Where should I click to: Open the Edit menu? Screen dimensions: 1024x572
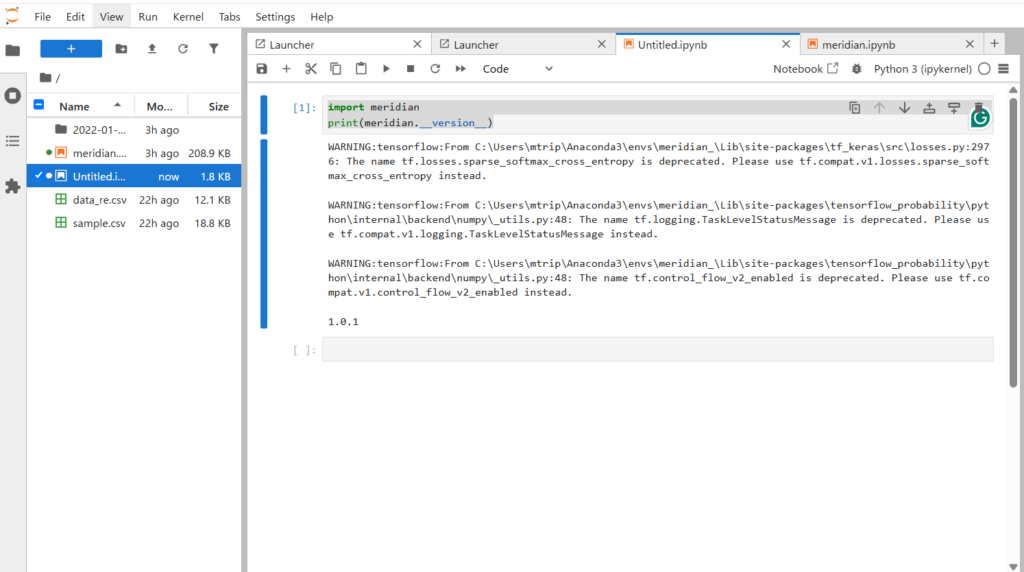pos(75,16)
